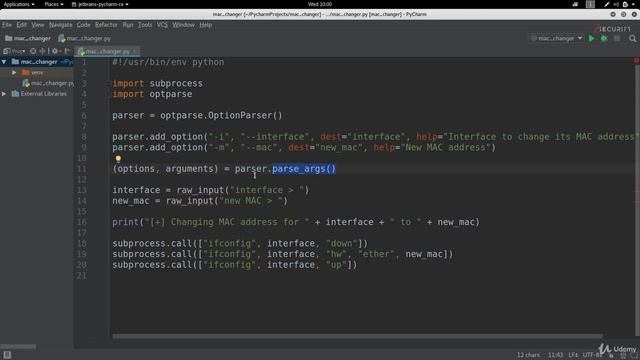Open the Code menu
640x360 pixels.
pyautogui.click(x=84, y=25)
